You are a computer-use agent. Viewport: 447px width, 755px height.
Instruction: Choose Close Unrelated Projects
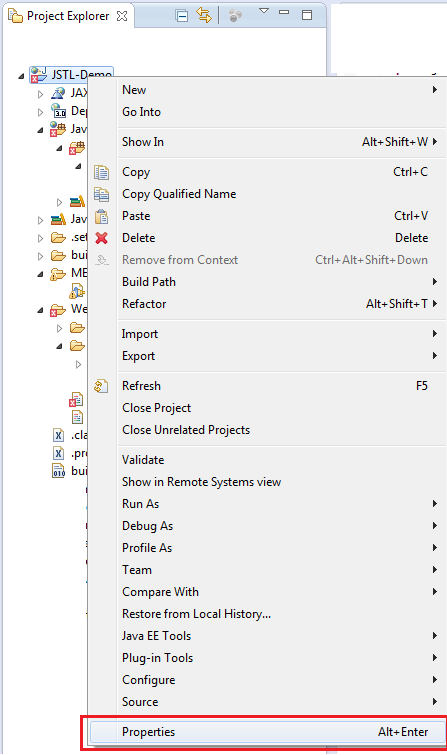(x=267, y=430)
